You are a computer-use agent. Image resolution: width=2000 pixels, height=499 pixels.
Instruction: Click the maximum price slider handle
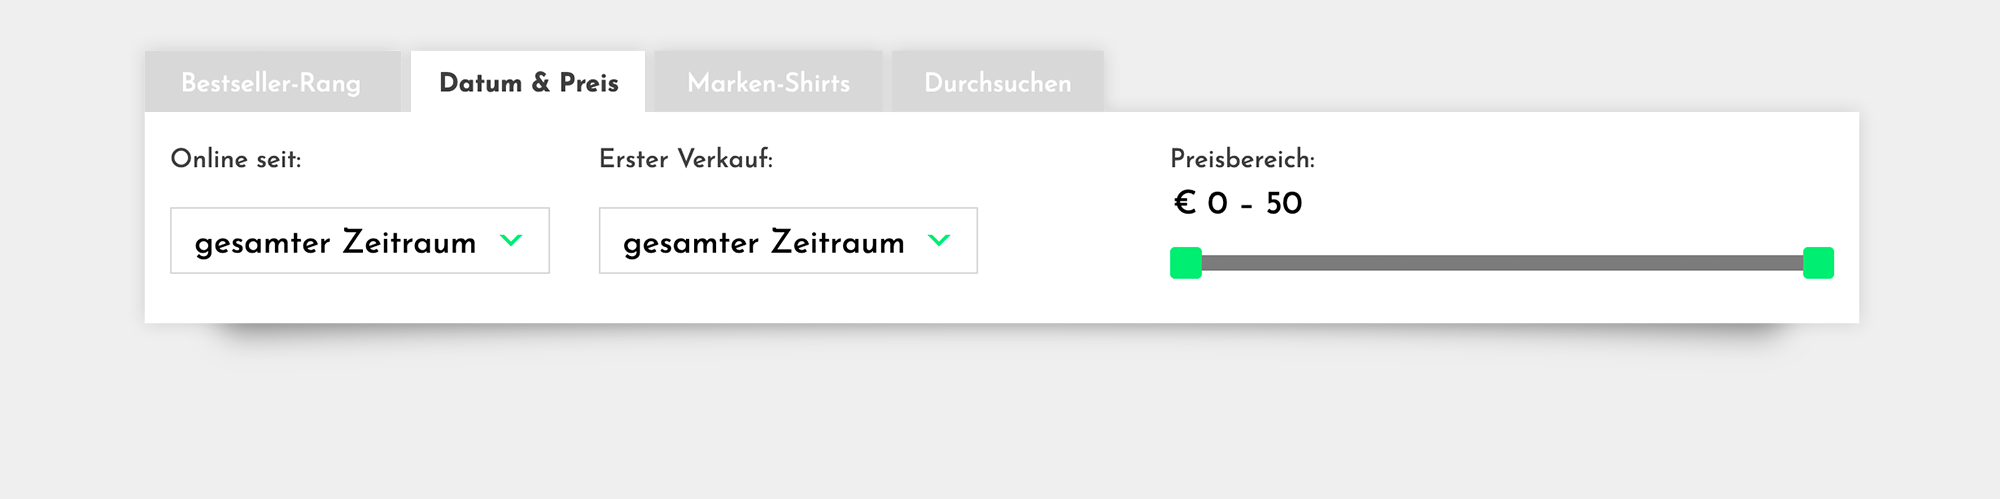(x=1818, y=263)
